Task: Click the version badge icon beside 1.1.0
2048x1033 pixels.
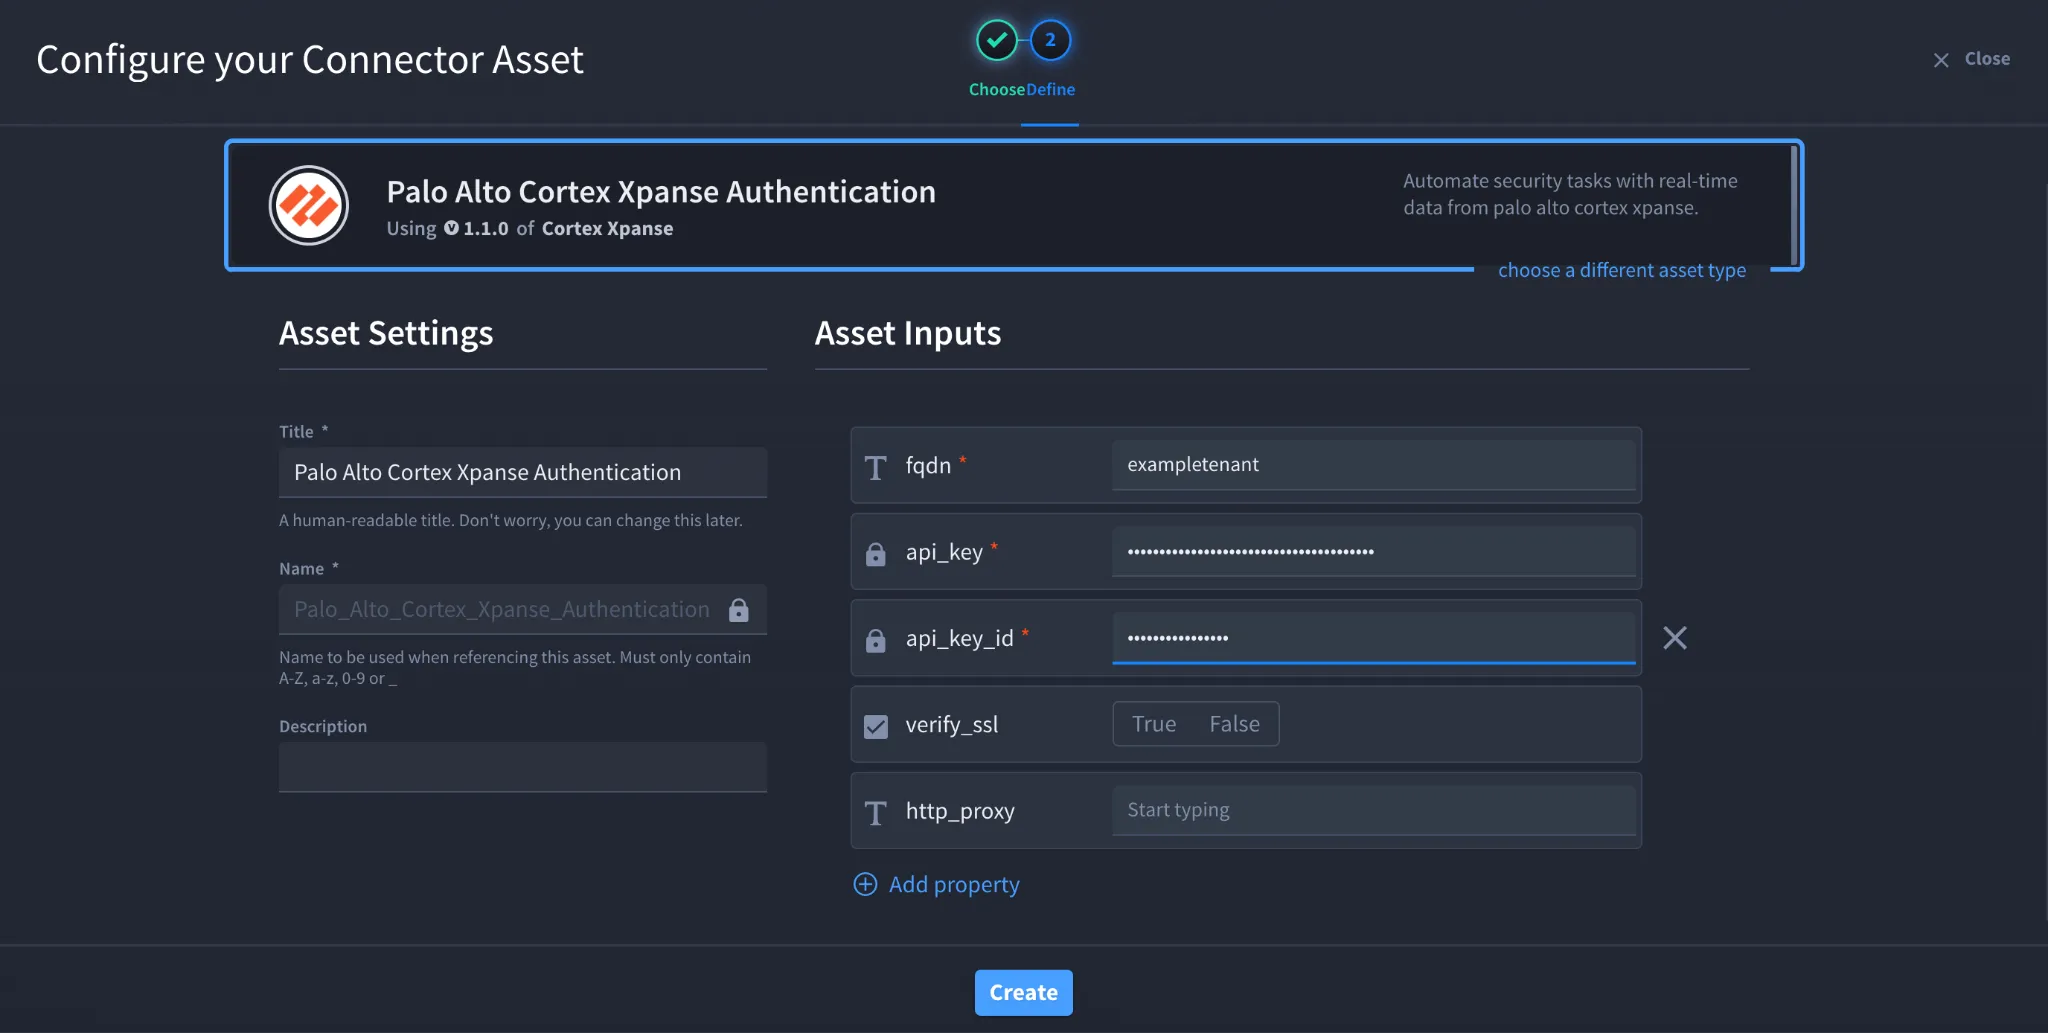Action: (451, 228)
